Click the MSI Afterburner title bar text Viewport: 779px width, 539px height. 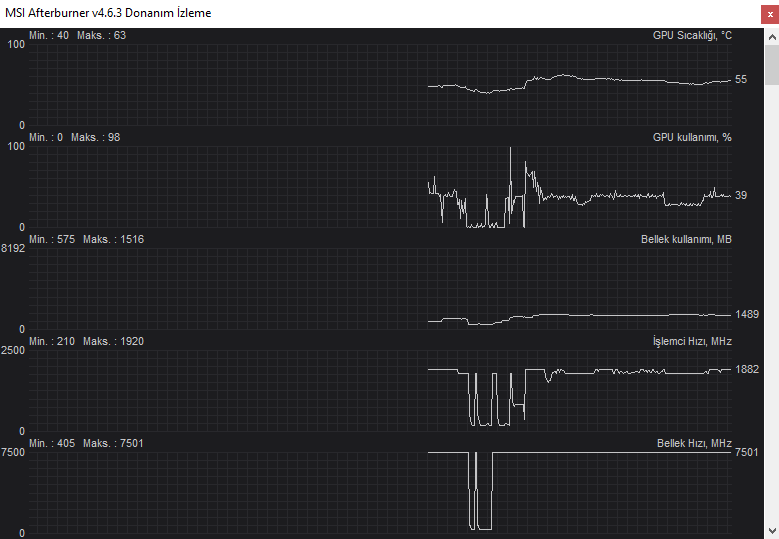point(108,13)
